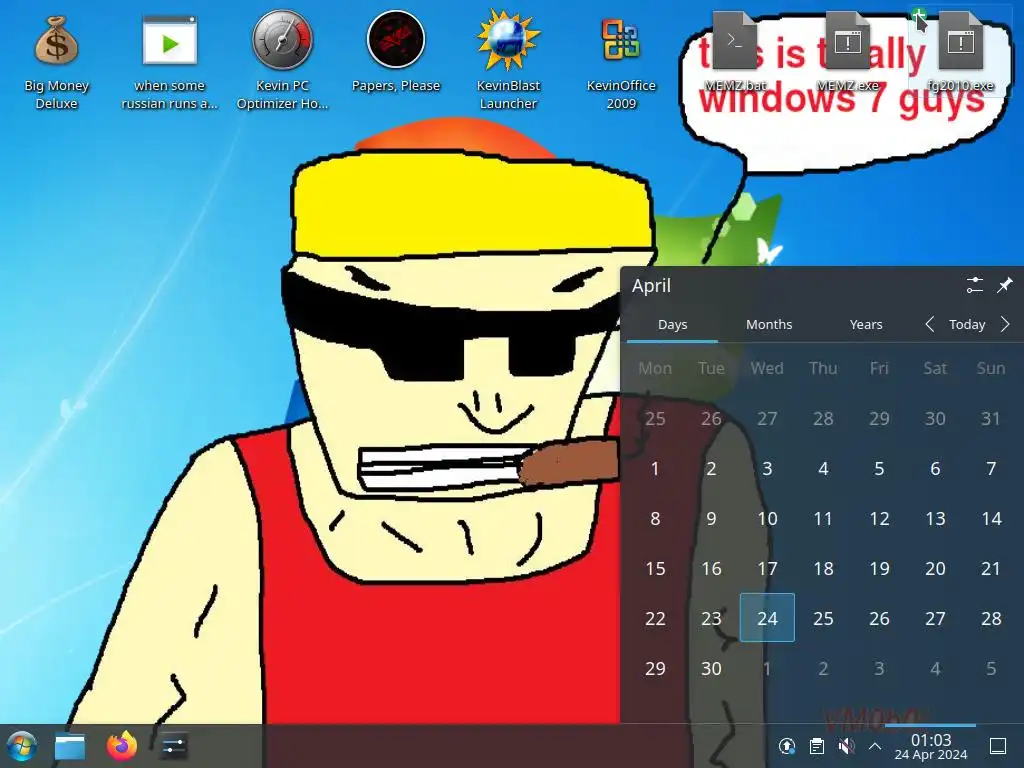Switch to the Months tab
The width and height of the screenshot is (1024, 768).
(x=769, y=325)
